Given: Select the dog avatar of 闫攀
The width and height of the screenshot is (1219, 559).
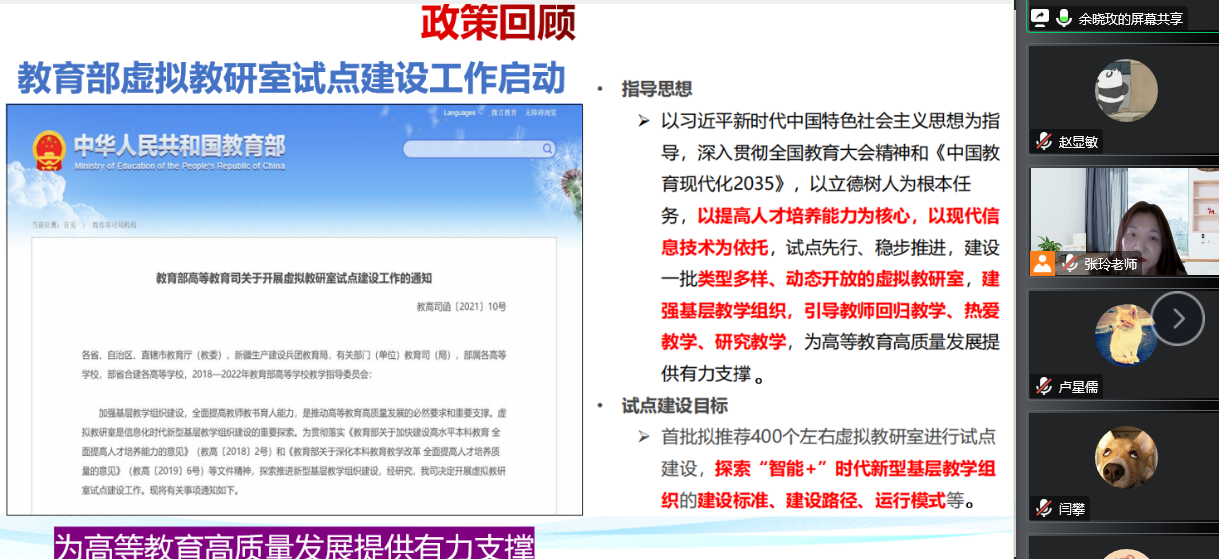Looking at the screenshot, I should click(x=1126, y=458).
